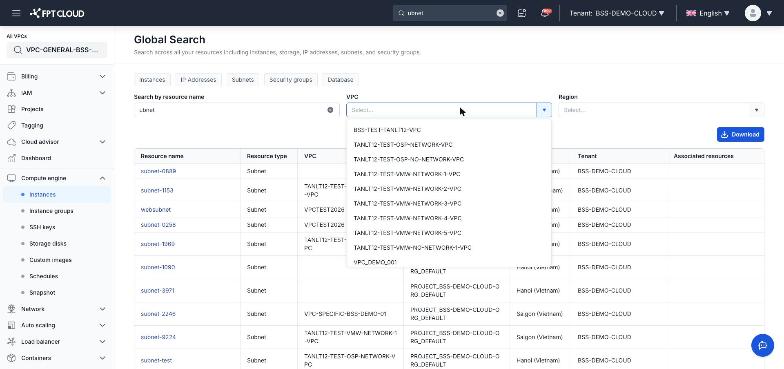Open the VPC-GENERAL-BSS VPC selector
This screenshot has height=369, width=784.
57,50
